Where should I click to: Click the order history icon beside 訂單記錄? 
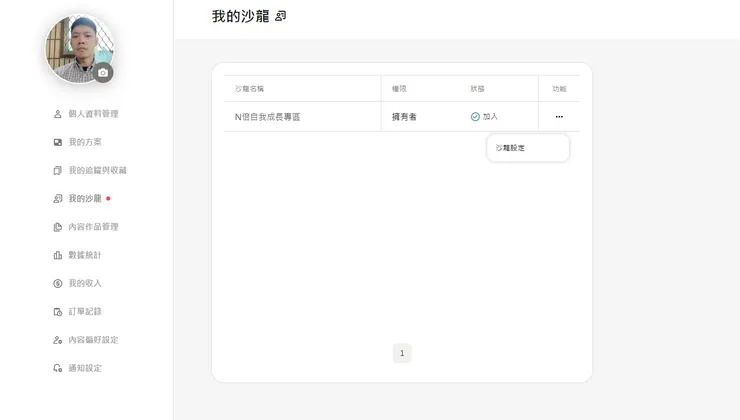[58, 312]
